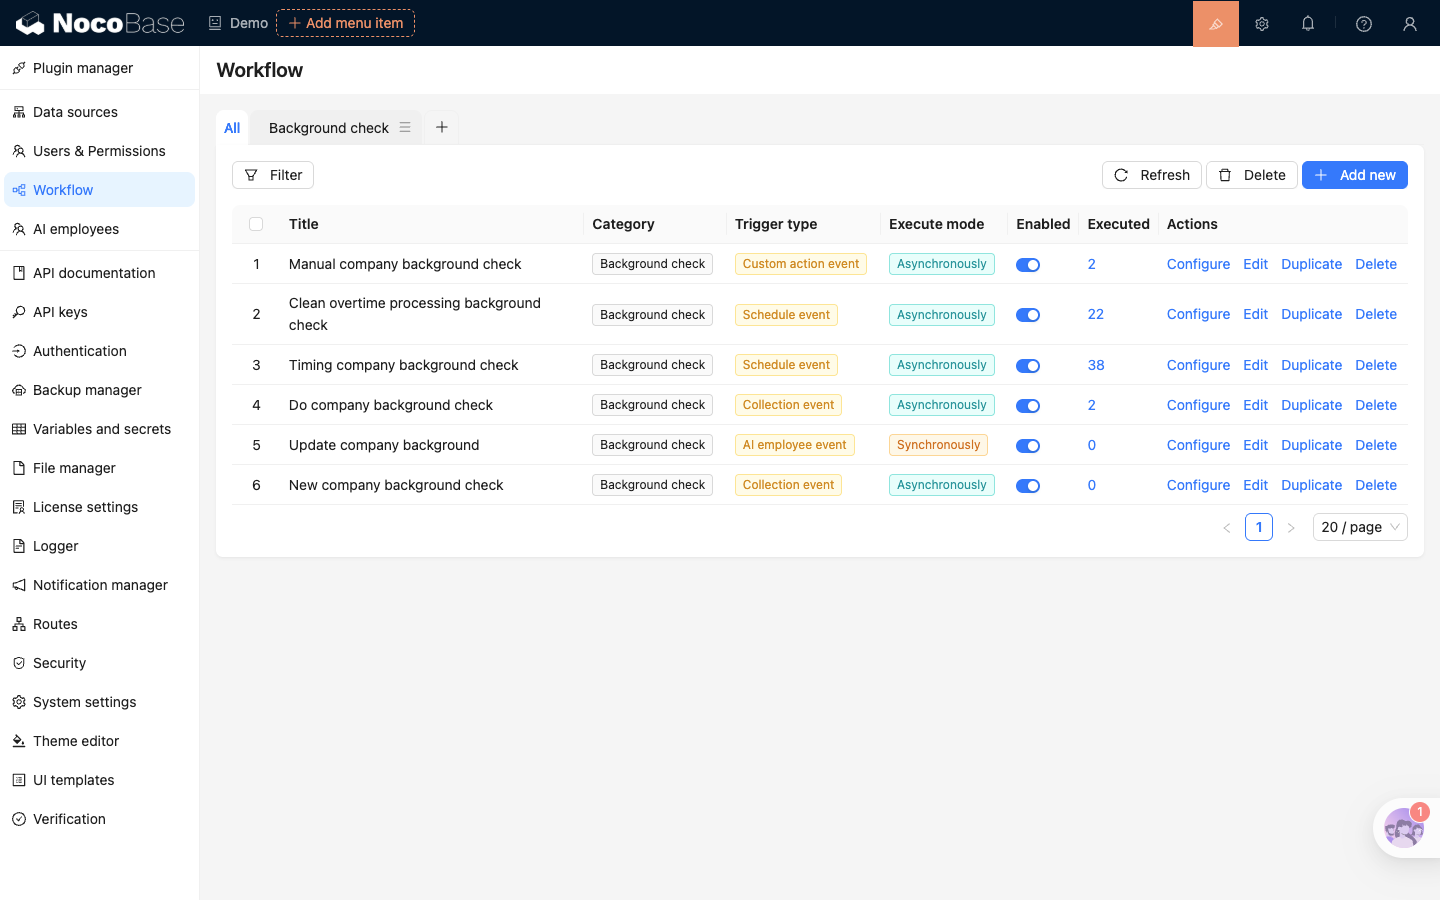Toggle the UI editor highlighter icon

coord(1216,23)
